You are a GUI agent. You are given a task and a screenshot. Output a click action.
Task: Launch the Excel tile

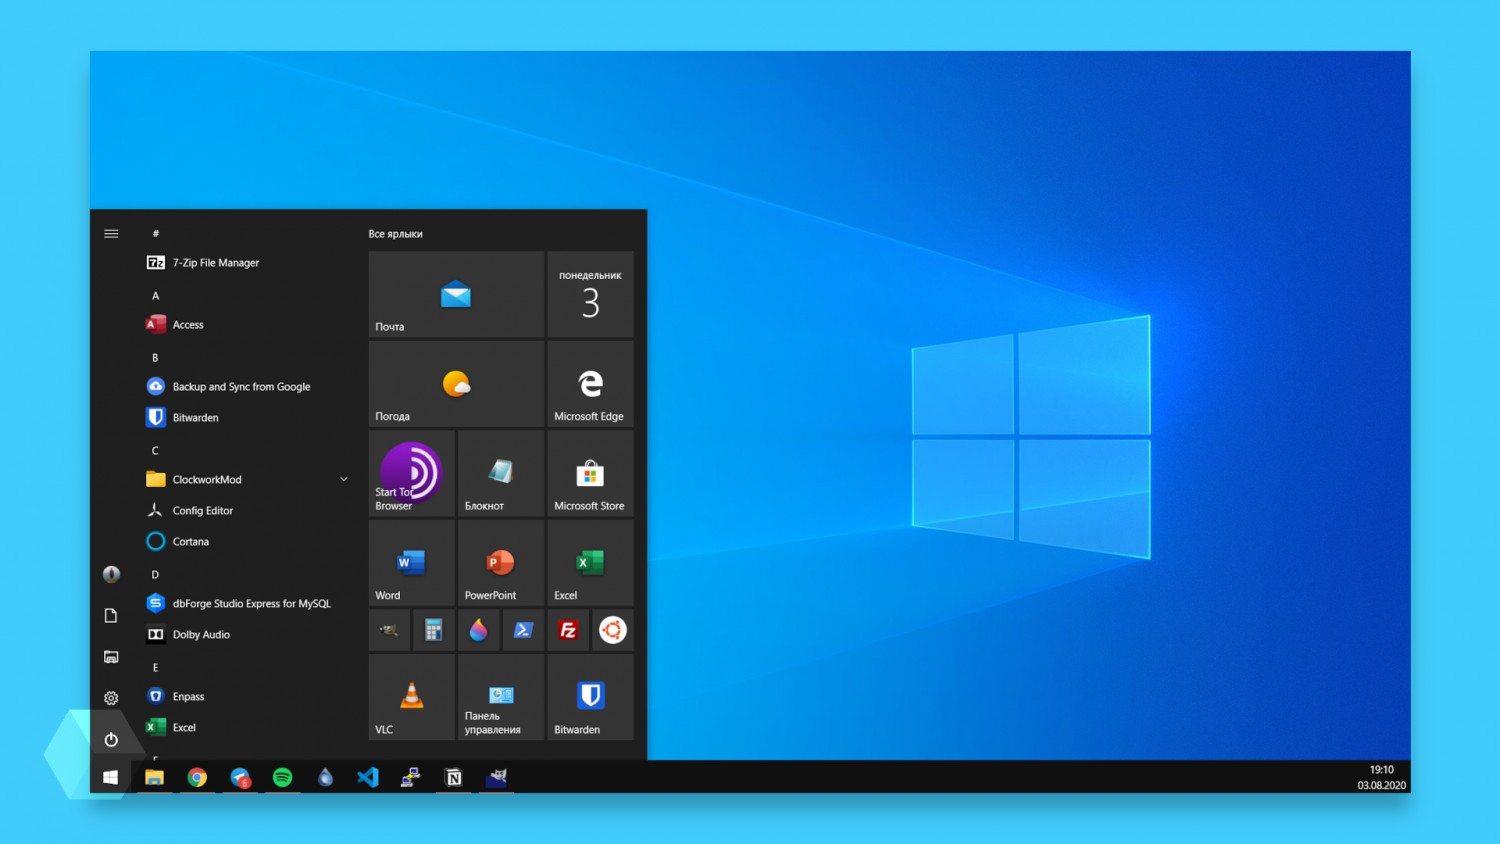point(590,563)
